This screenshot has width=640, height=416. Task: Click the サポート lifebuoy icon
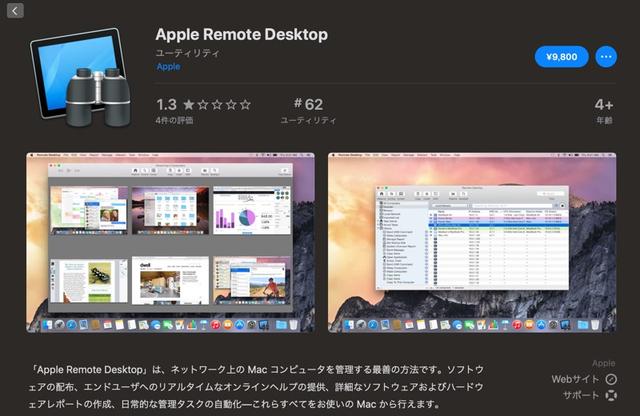(x=611, y=395)
